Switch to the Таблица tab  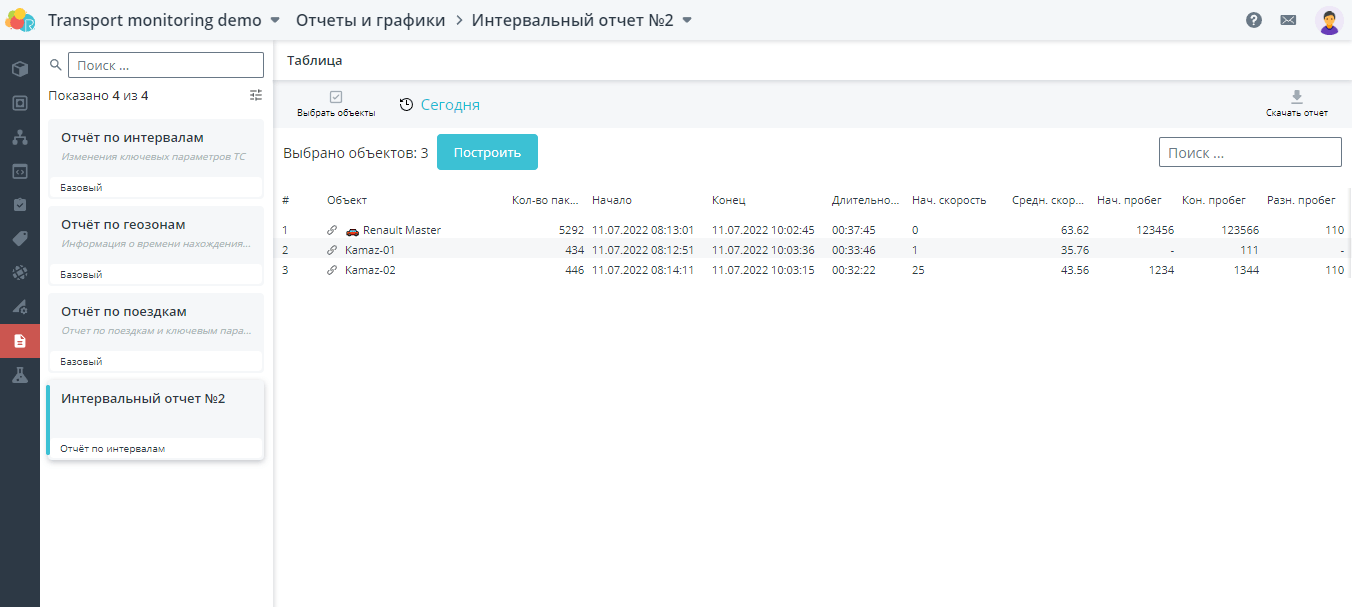pos(315,60)
